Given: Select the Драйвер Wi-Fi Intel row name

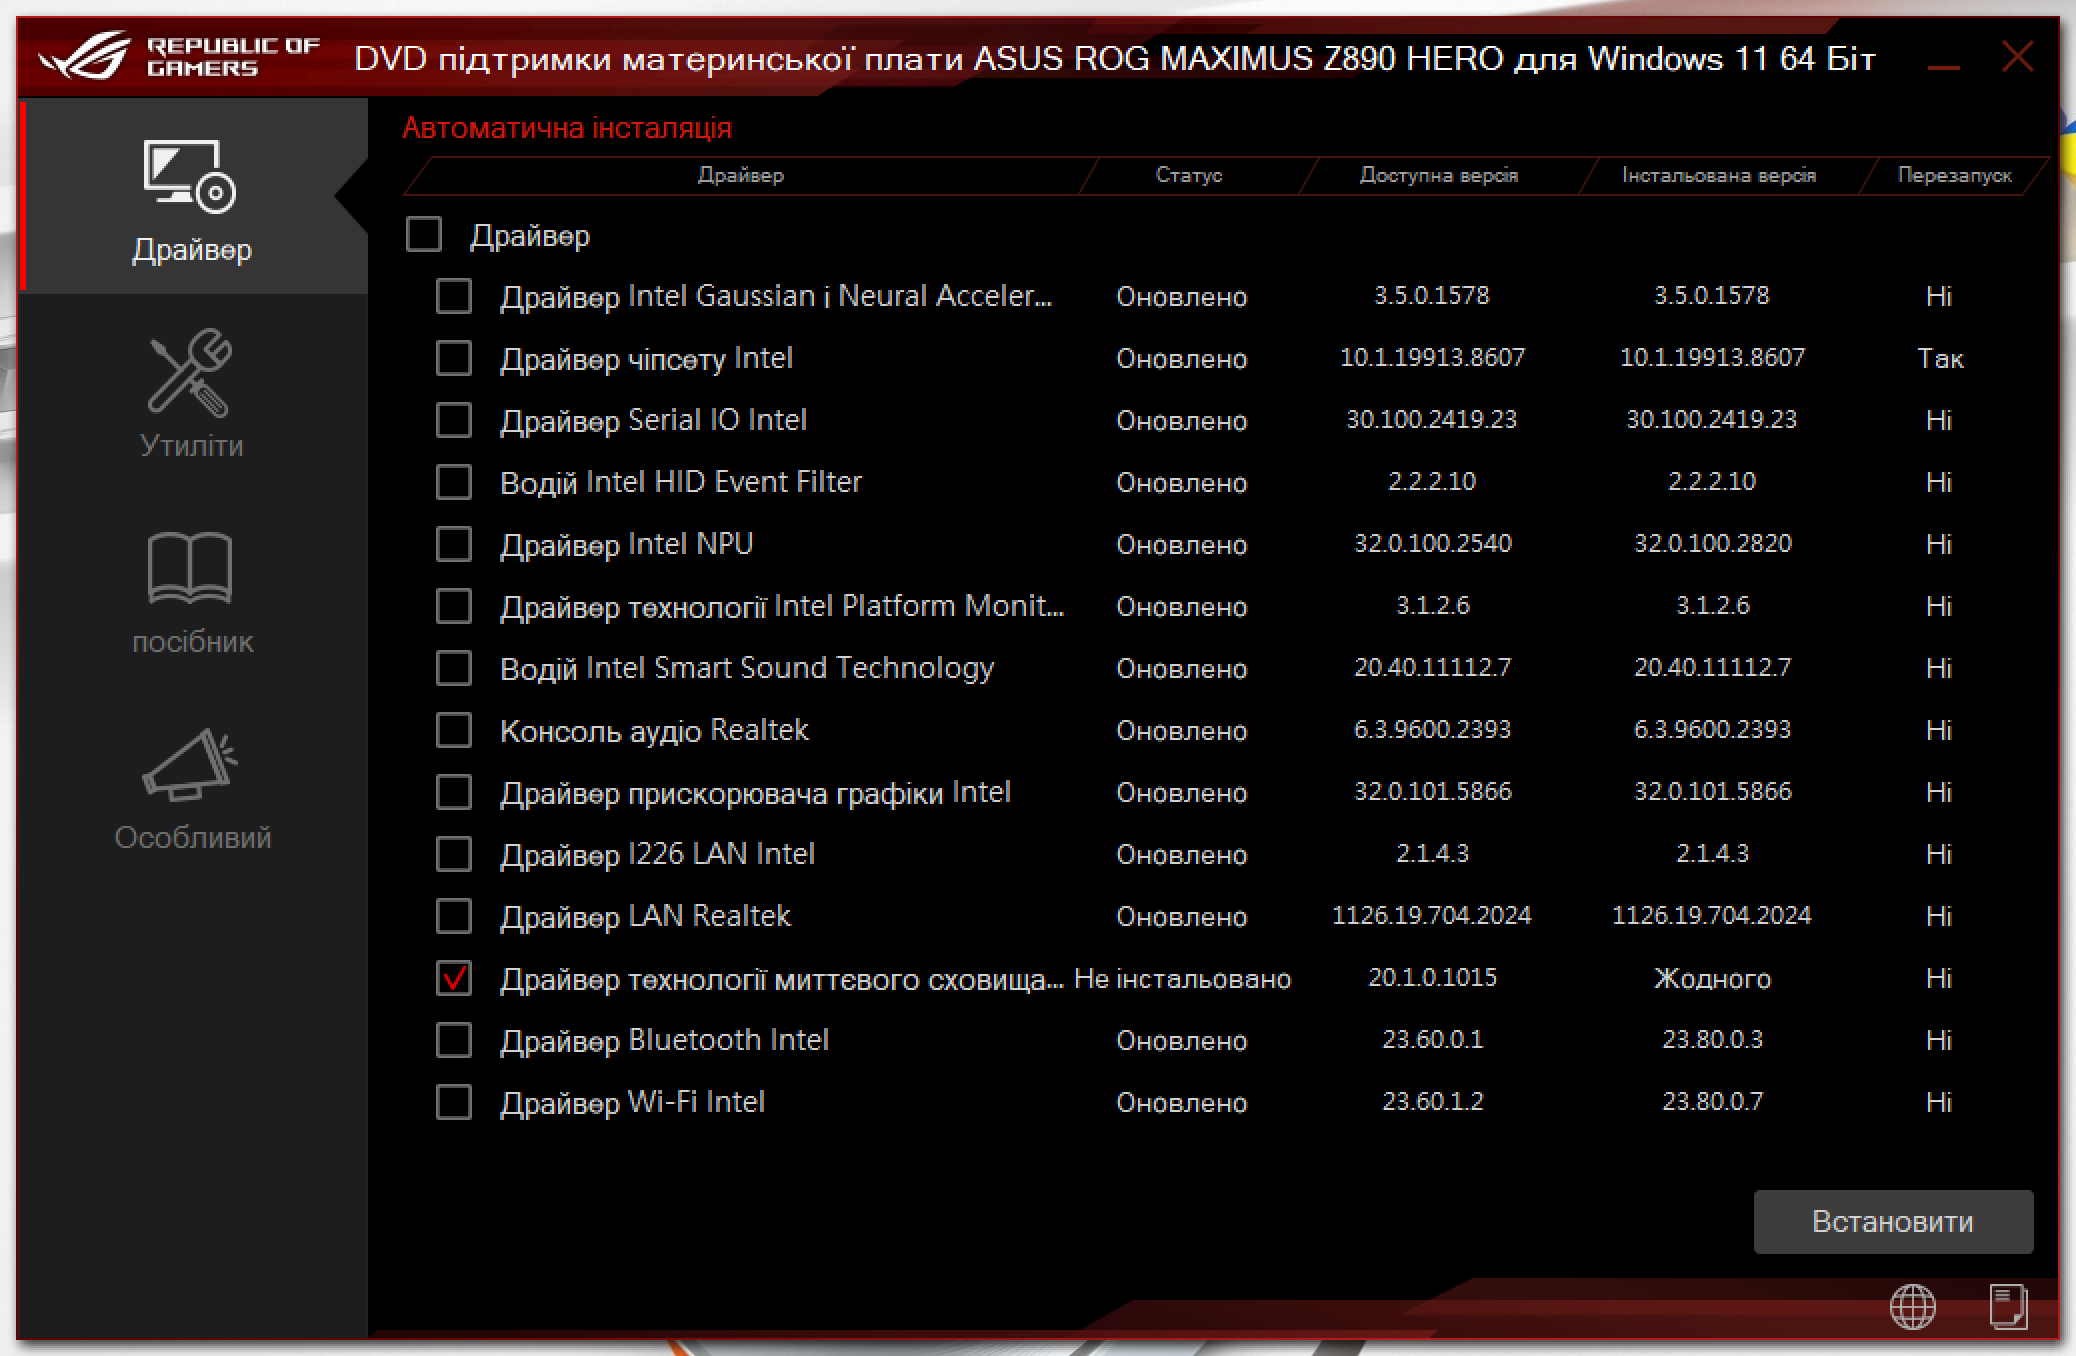Looking at the screenshot, I should click(x=632, y=1103).
